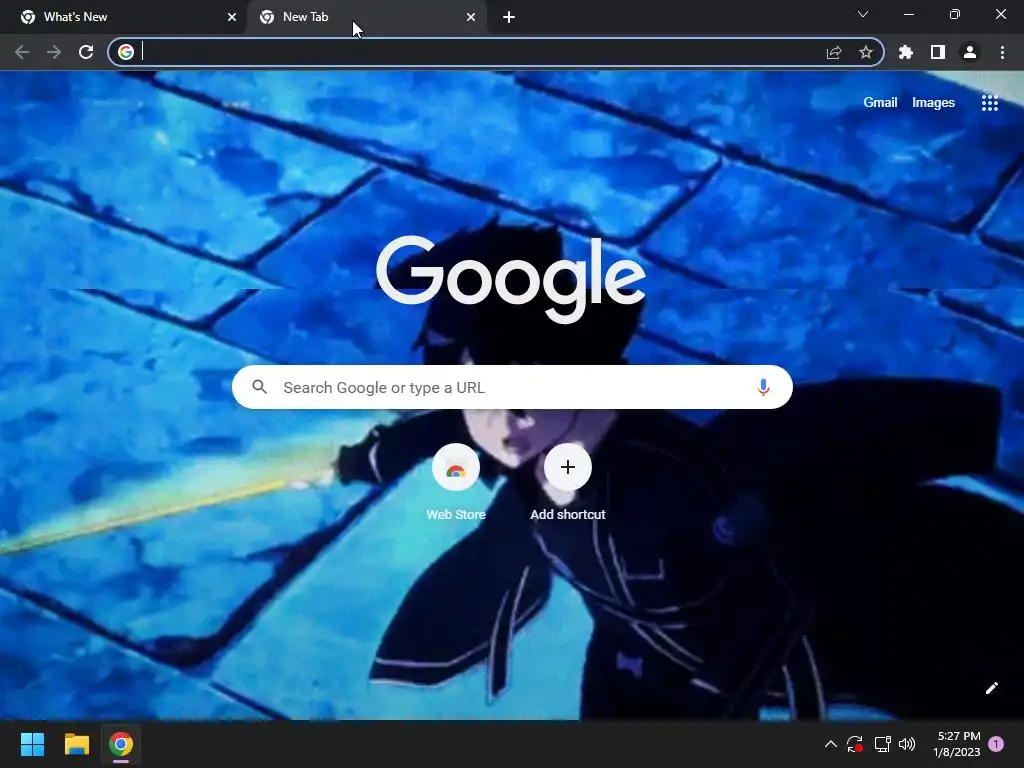Open the Web Store shortcut
This screenshot has height=768, width=1024.
click(x=456, y=483)
